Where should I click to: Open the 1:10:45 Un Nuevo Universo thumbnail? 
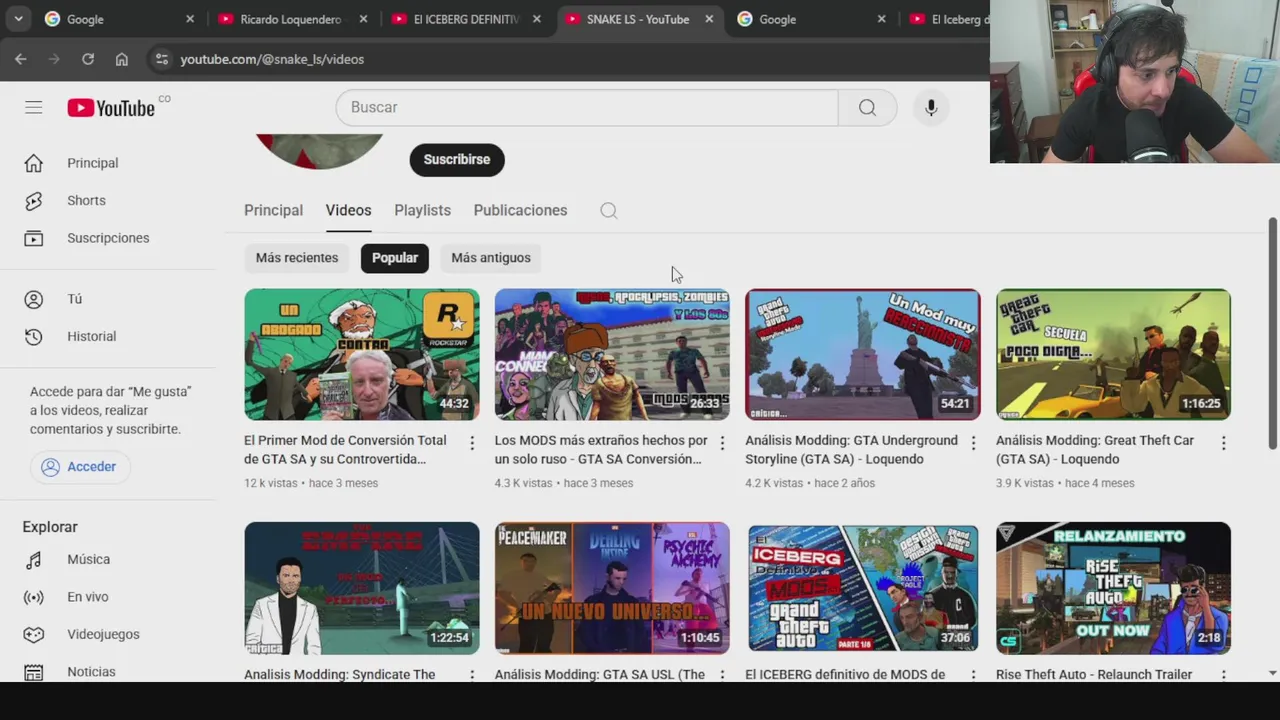612,588
